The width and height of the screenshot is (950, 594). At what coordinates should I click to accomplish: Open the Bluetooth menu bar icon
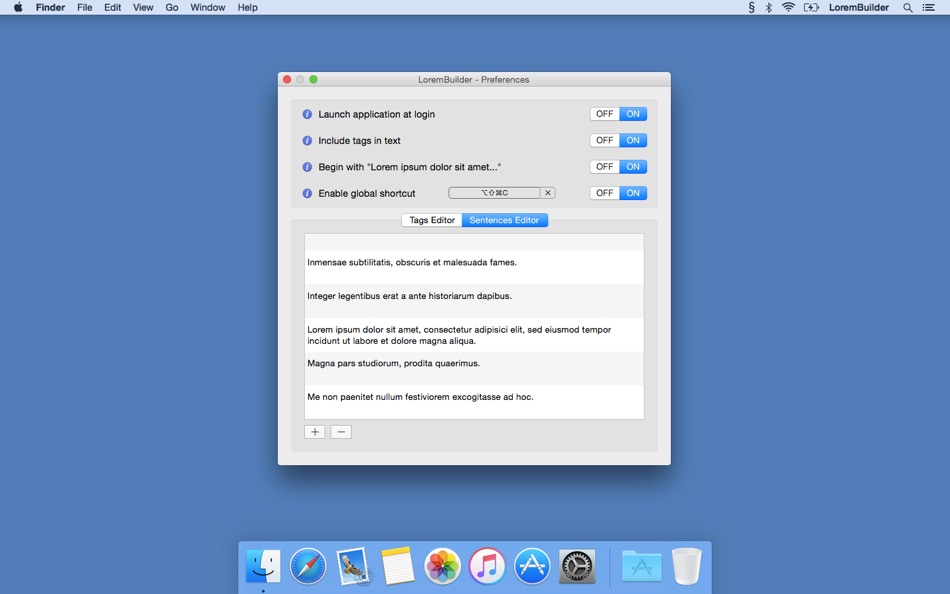pyautogui.click(x=768, y=7)
